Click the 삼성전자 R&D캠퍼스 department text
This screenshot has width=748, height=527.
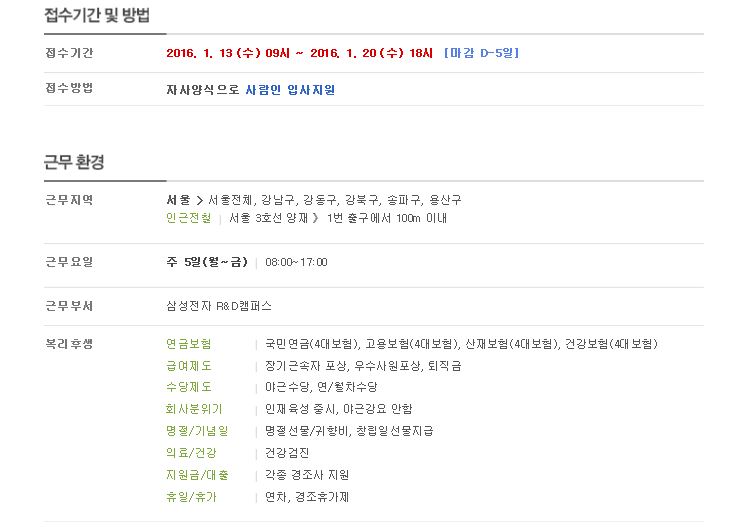click(x=218, y=306)
